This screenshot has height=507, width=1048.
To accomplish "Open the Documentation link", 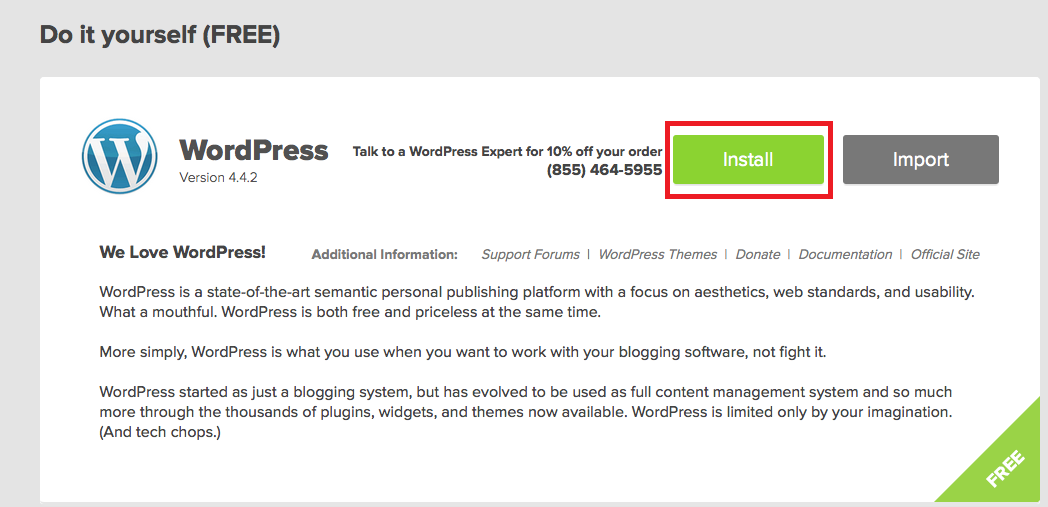I will 845,255.
